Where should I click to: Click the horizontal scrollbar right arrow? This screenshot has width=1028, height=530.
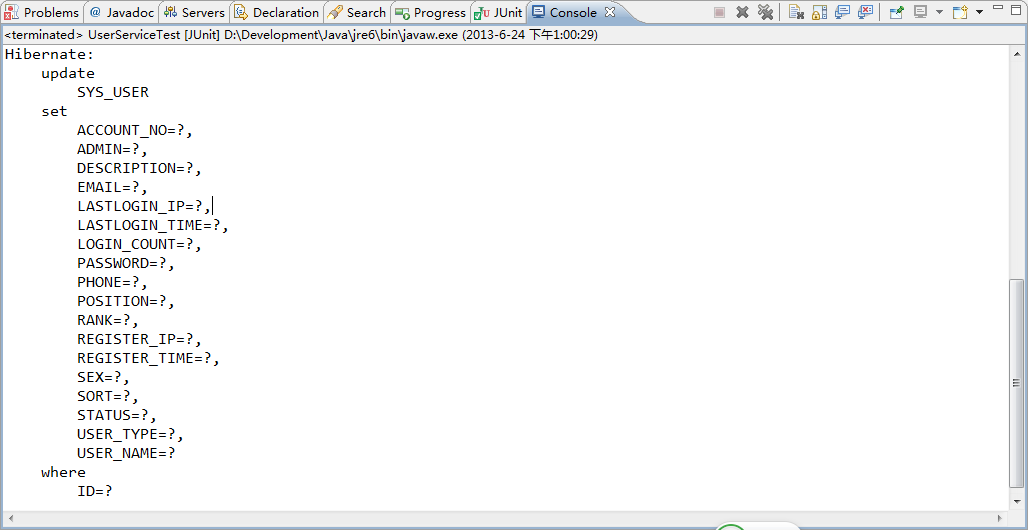1000,518
